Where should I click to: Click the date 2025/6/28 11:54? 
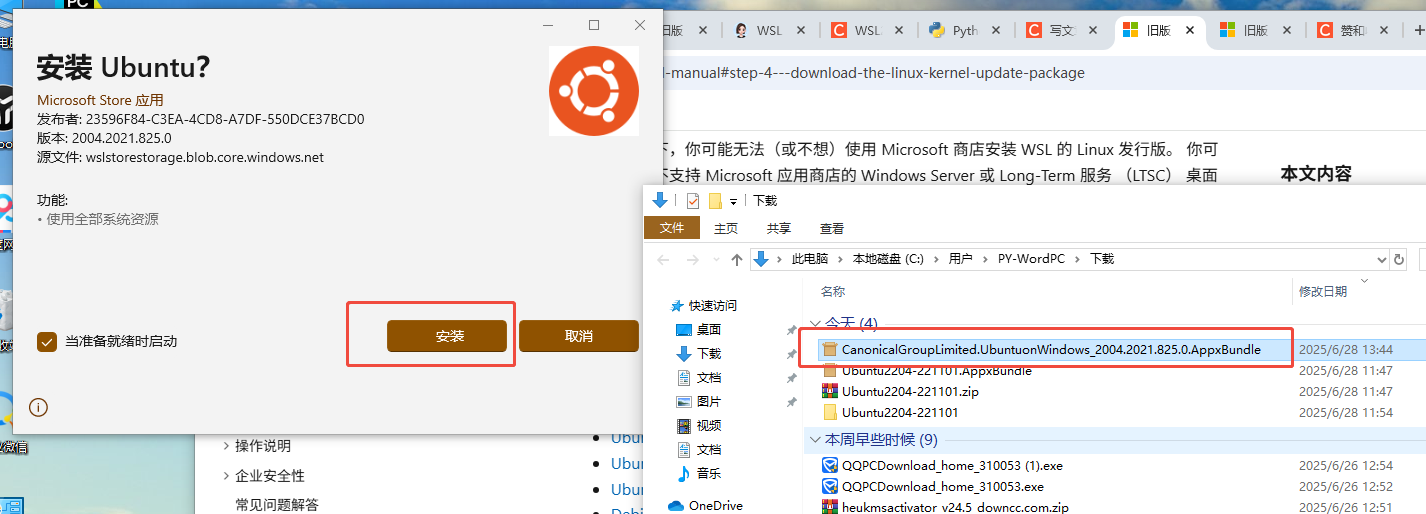tap(1346, 412)
